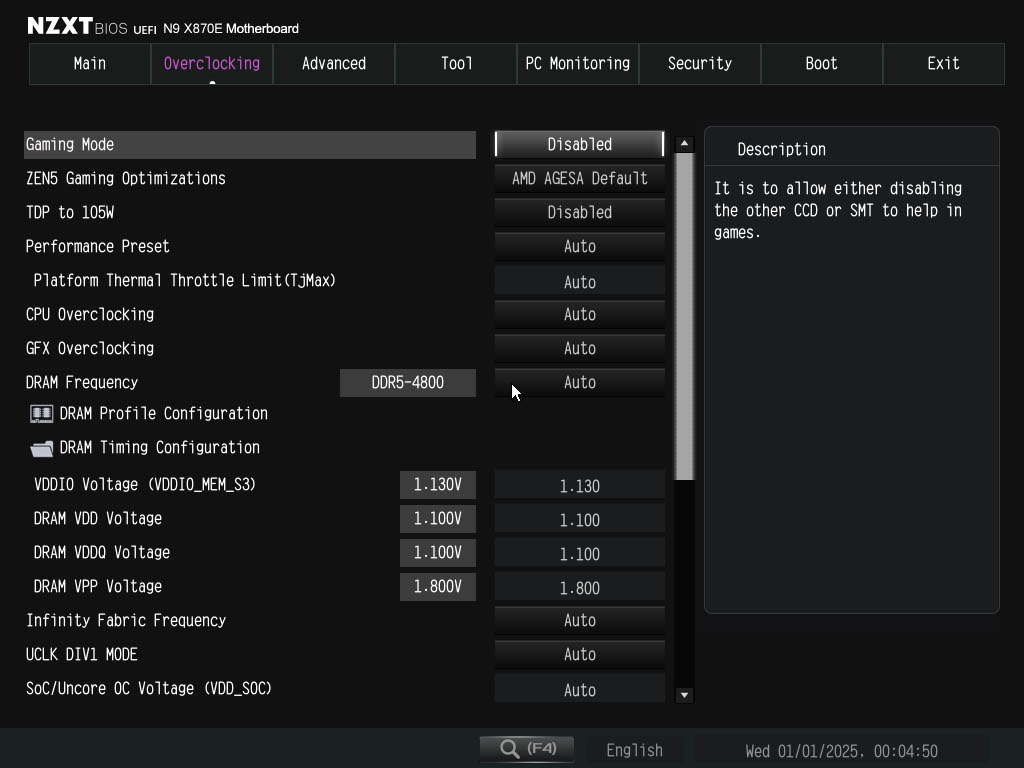Viewport: 1024px width, 768px height.
Task: Open ZEN5 Gaming Optimizations selector
Action: click(579, 178)
